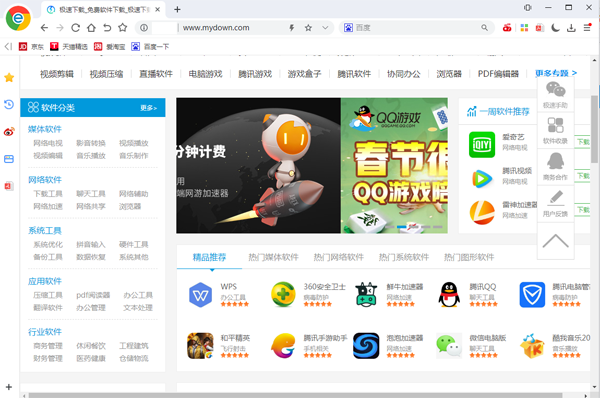The height and width of the screenshot is (398, 600).
Task: Open the 百度一下 bookmark
Action: (x=150, y=47)
